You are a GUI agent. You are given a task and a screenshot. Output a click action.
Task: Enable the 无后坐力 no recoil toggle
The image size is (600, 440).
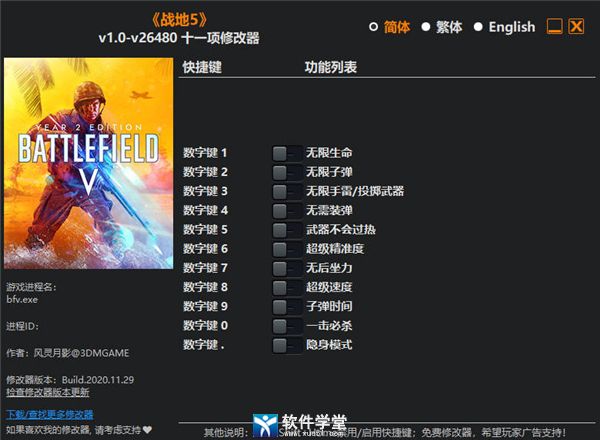click(287, 269)
